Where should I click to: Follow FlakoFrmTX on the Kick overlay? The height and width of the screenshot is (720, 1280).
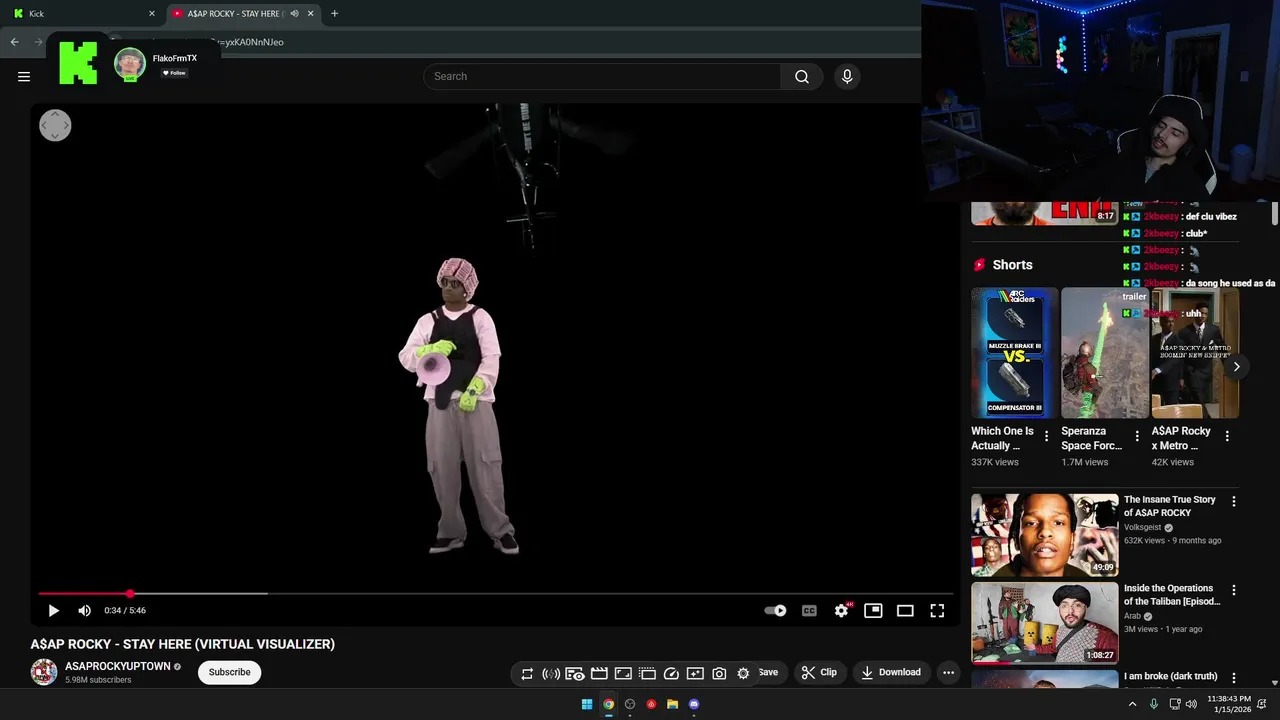tap(174, 73)
